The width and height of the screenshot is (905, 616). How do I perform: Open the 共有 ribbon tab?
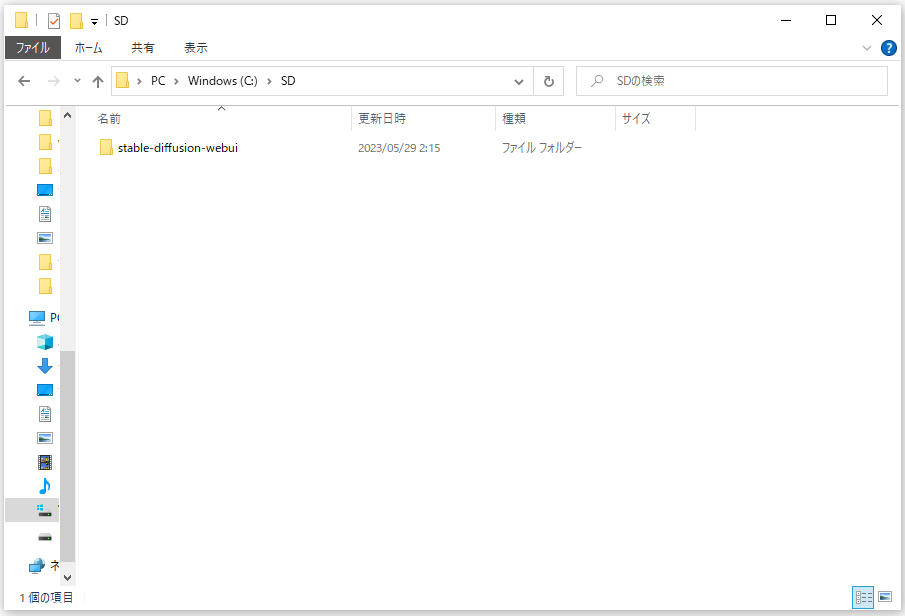143,48
